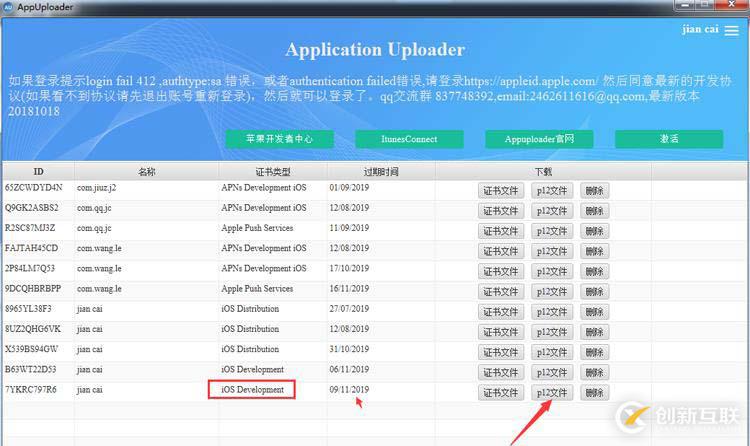Select the ID cell 7YKRC797R6
The width and height of the screenshot is (750, 446).
click(x=31, y=390)
